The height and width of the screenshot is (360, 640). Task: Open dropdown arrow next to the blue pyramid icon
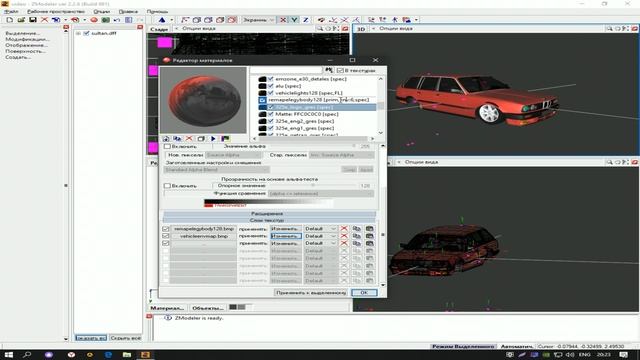(x=171, y=20)
